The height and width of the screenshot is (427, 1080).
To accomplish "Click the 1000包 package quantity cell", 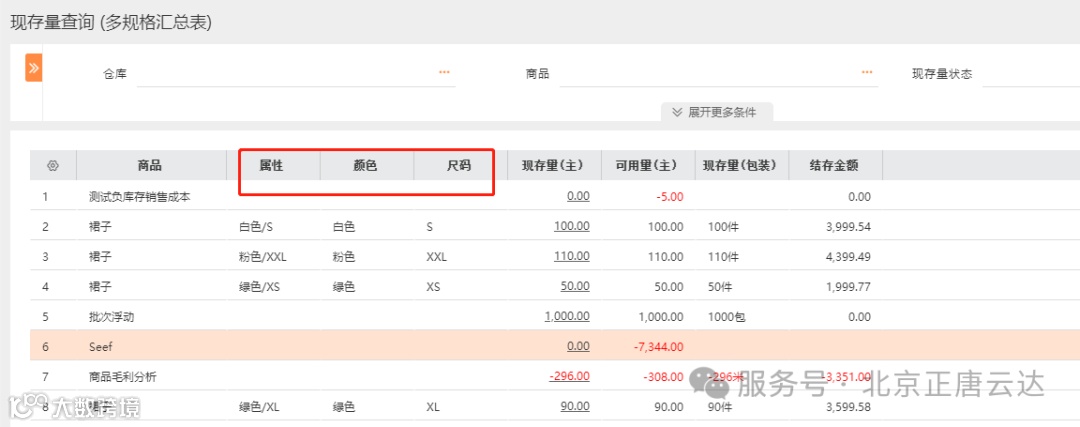I will point(727,317).
